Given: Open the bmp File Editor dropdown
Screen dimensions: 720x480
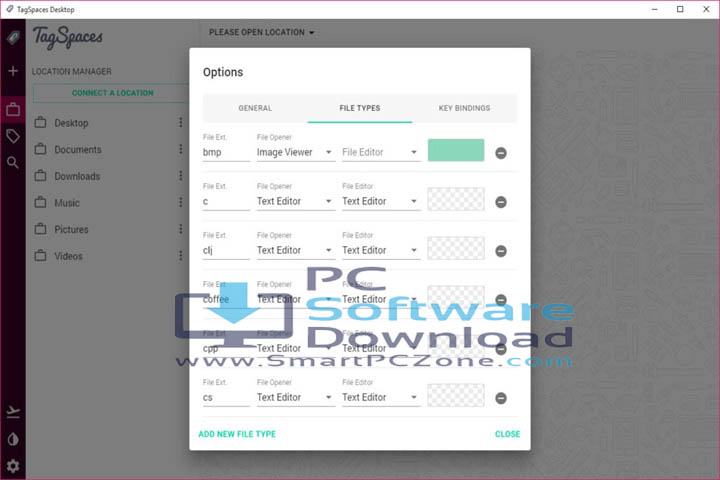Looking at the screenshot, I should click(x=381, y=152).
